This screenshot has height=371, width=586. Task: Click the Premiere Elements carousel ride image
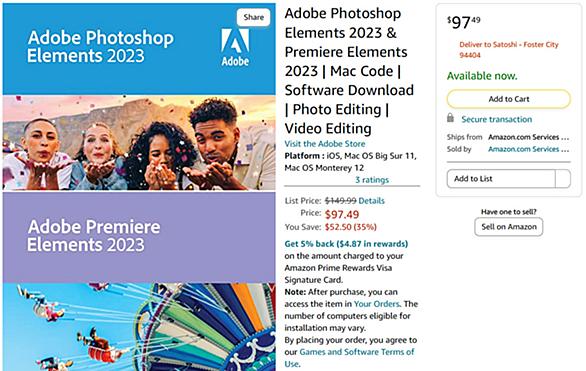click(139, 327)
